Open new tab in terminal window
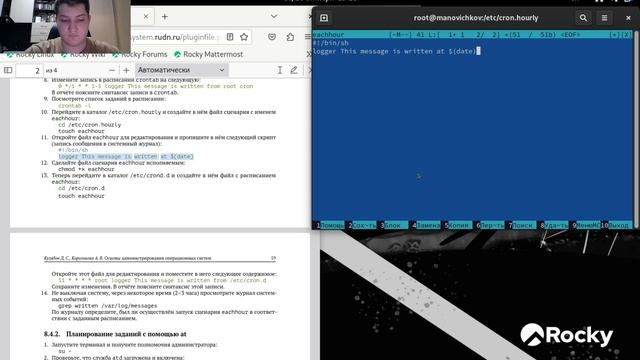 324,18
